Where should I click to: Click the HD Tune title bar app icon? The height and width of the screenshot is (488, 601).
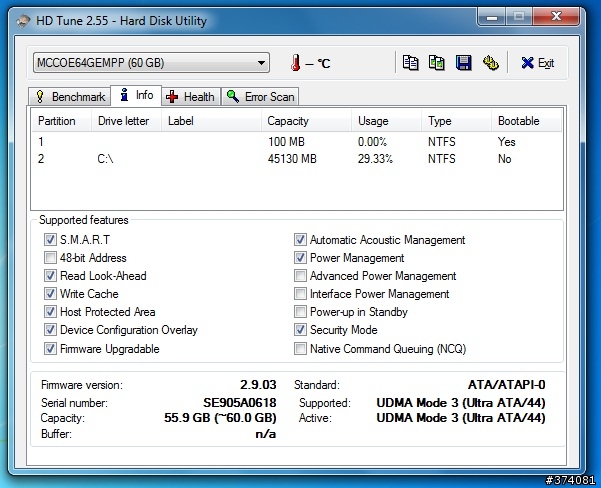coord(23,21)
